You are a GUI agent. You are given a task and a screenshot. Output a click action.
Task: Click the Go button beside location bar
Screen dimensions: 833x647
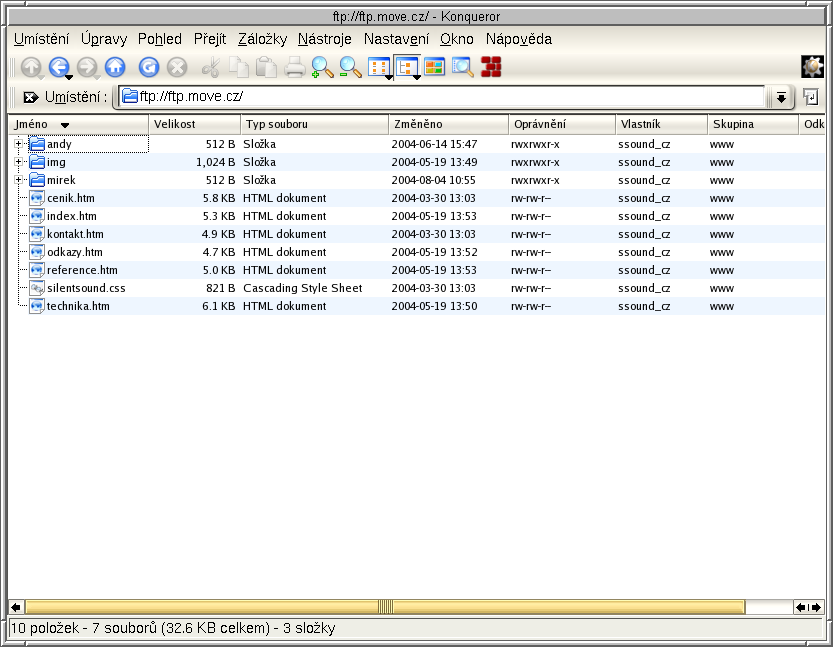(811, 97)
